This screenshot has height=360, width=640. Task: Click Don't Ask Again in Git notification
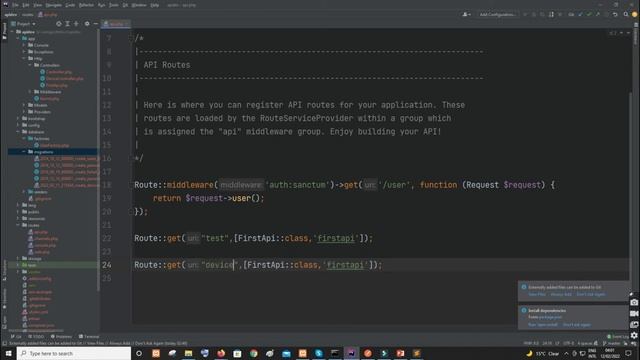(x=591, y=294)
